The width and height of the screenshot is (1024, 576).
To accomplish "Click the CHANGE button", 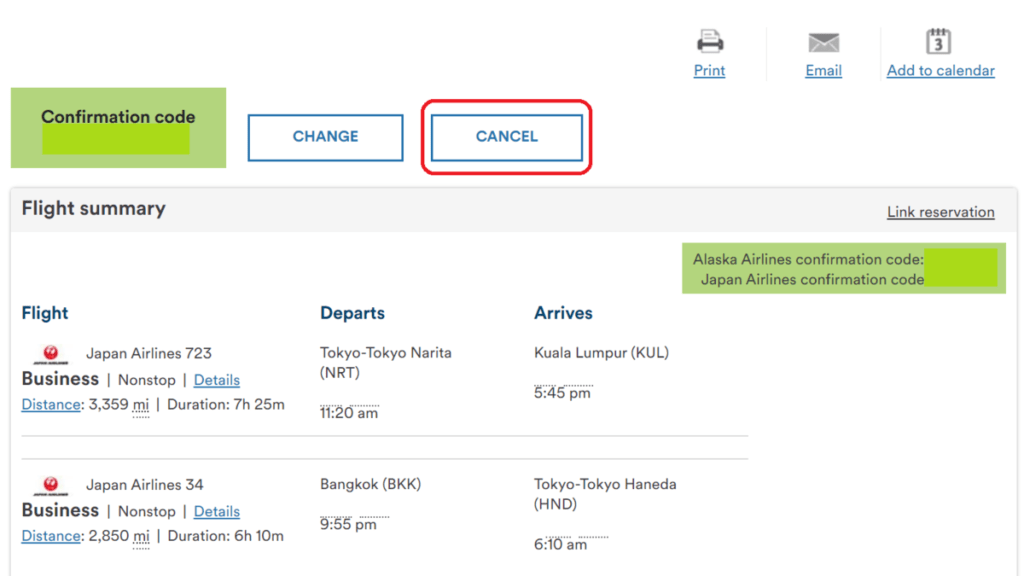I will click(325, 137).
